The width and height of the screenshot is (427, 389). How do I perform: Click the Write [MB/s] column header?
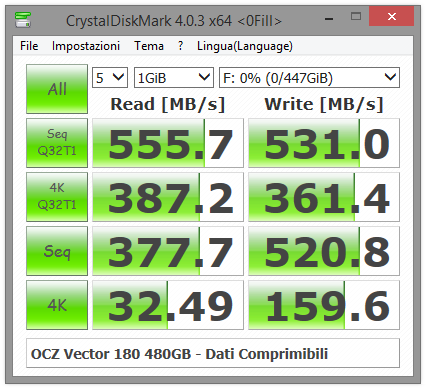(x=324, y=104)
